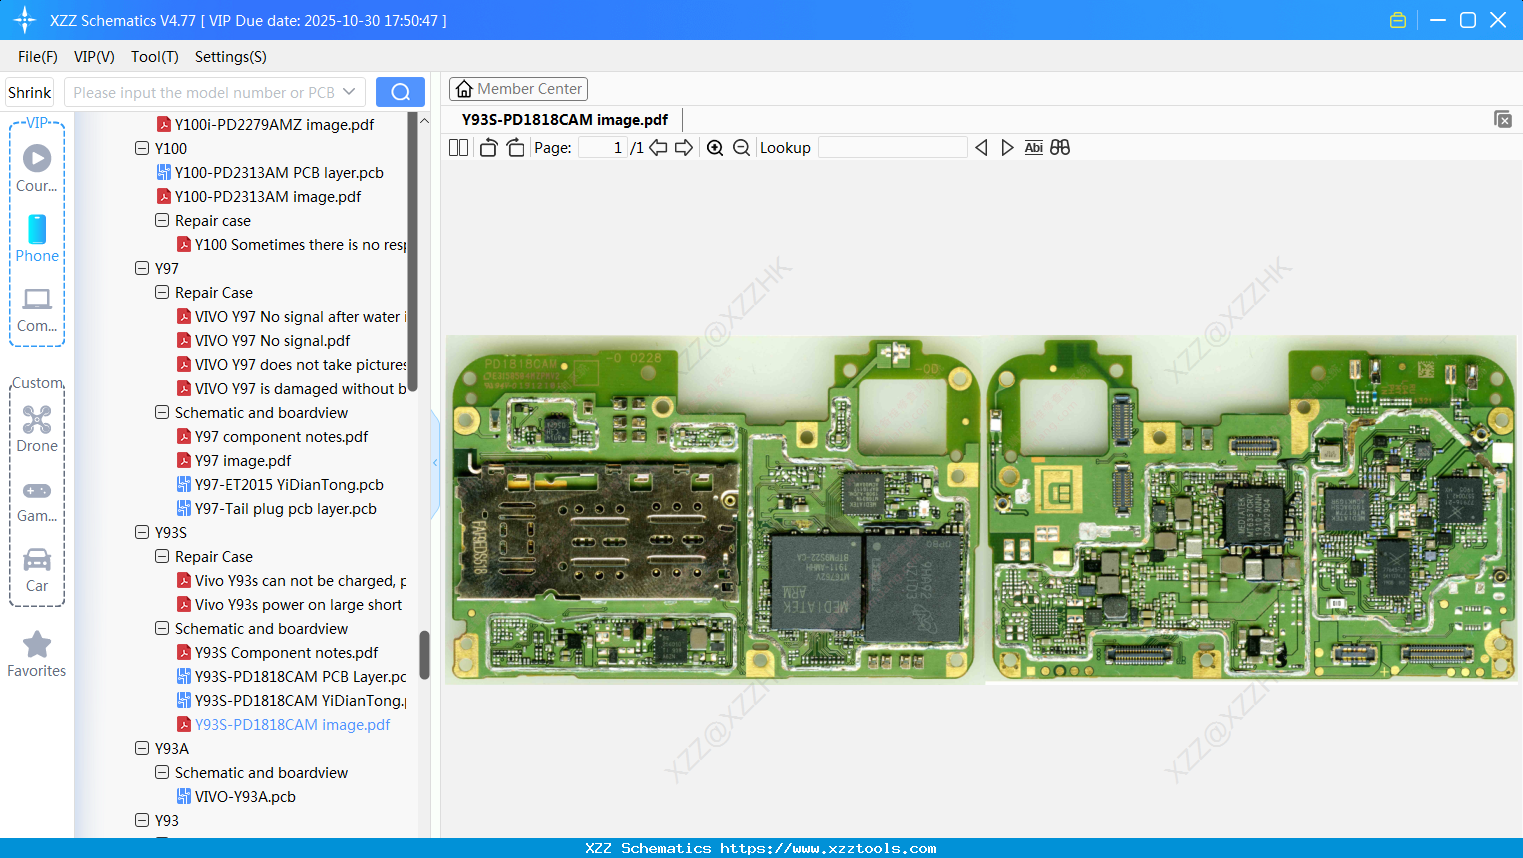Close all tabs icon at right
Image resolution: width=1523 pixels, height=858 pixels.
(1503, 119)
